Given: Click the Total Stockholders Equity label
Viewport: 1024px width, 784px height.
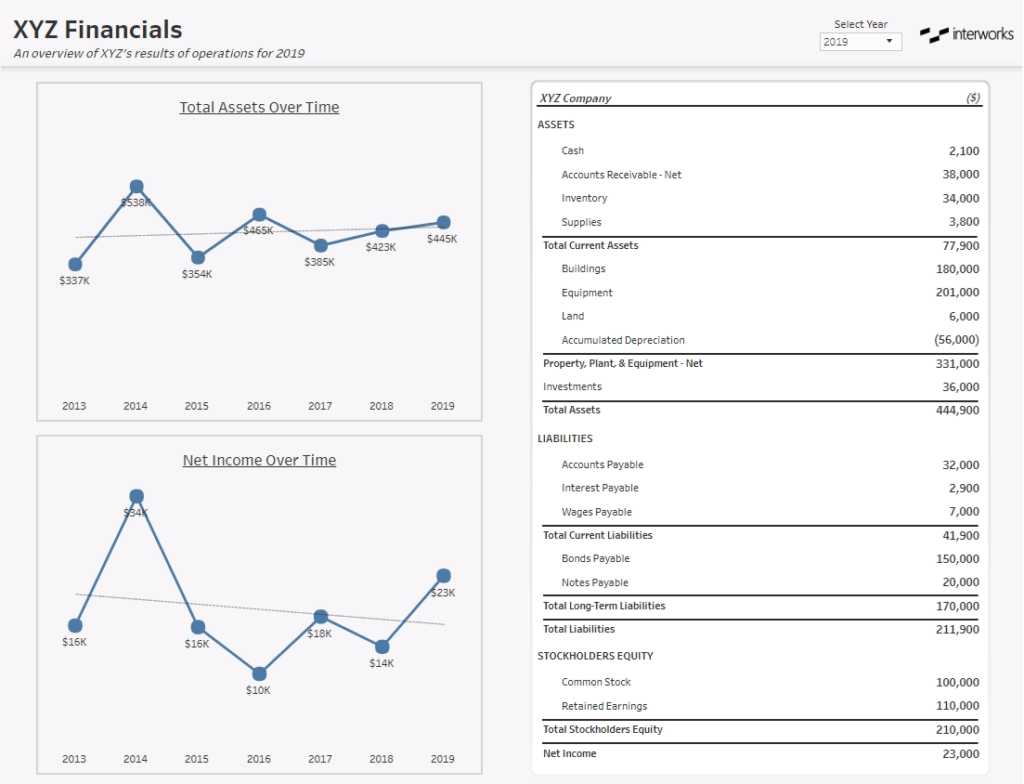Looking at the screenshot, I should pyautogui.click(x=603, y=729).
